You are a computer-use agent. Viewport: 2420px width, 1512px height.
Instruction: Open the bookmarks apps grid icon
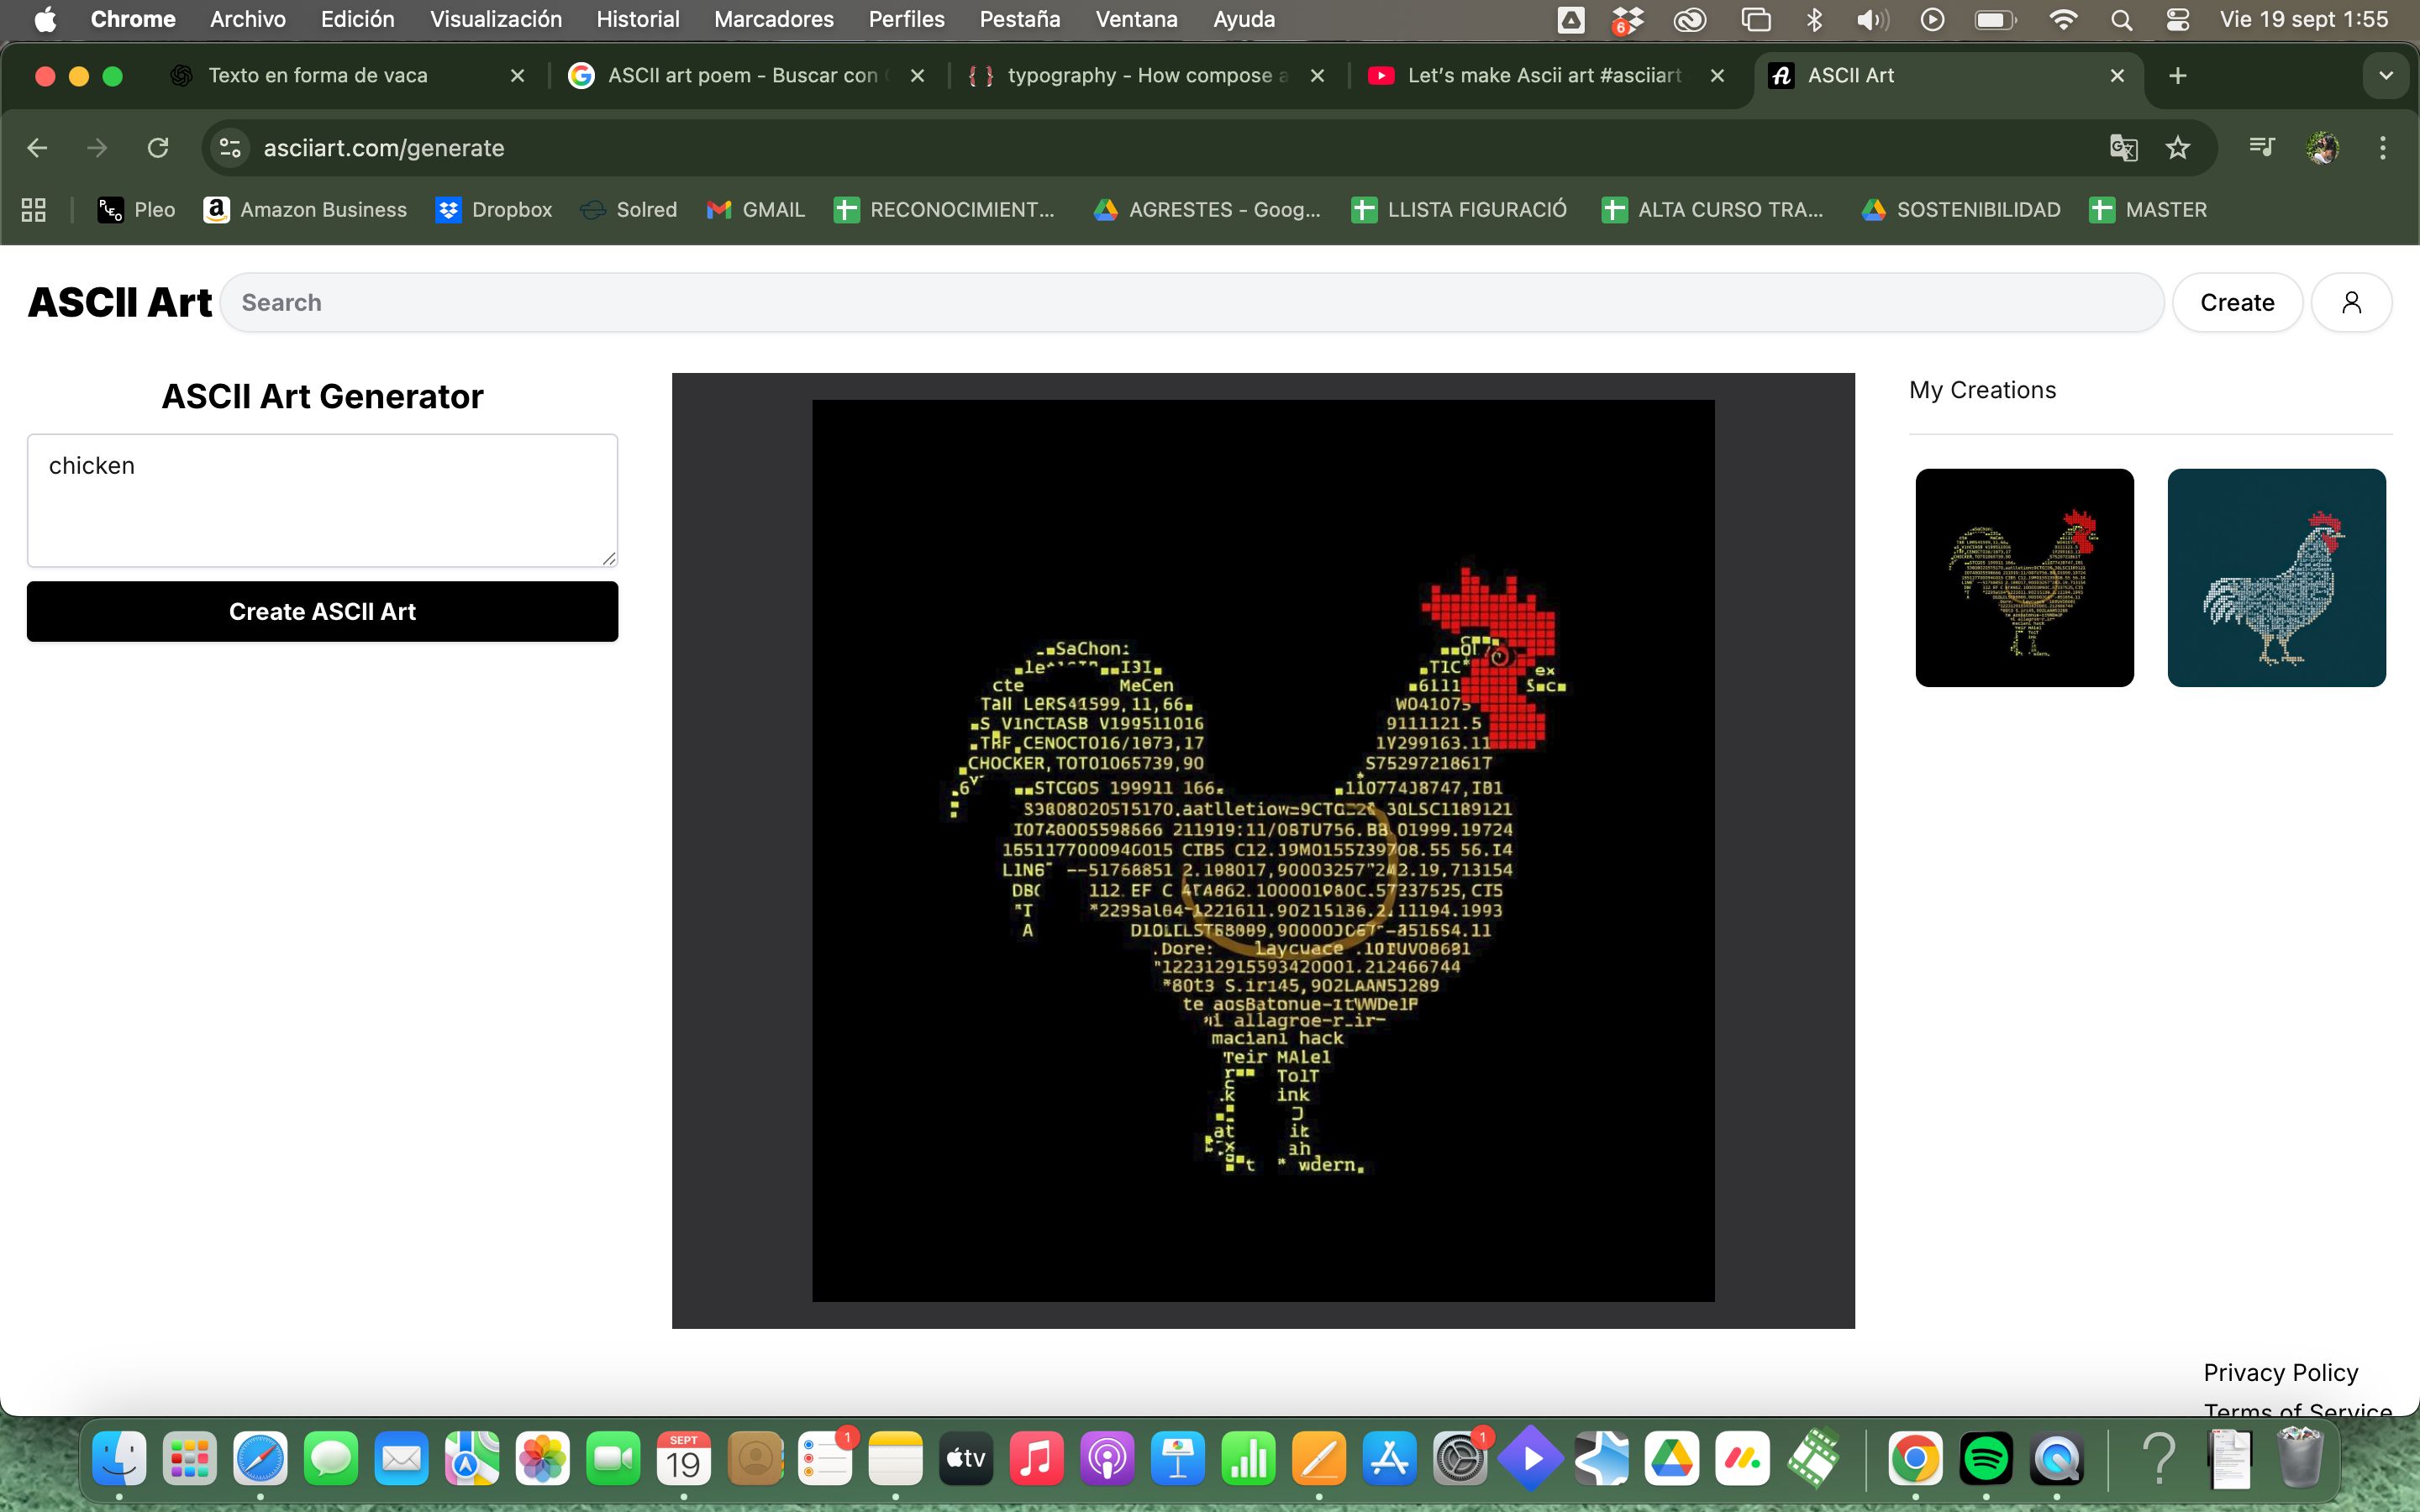(x=34, y=210)
